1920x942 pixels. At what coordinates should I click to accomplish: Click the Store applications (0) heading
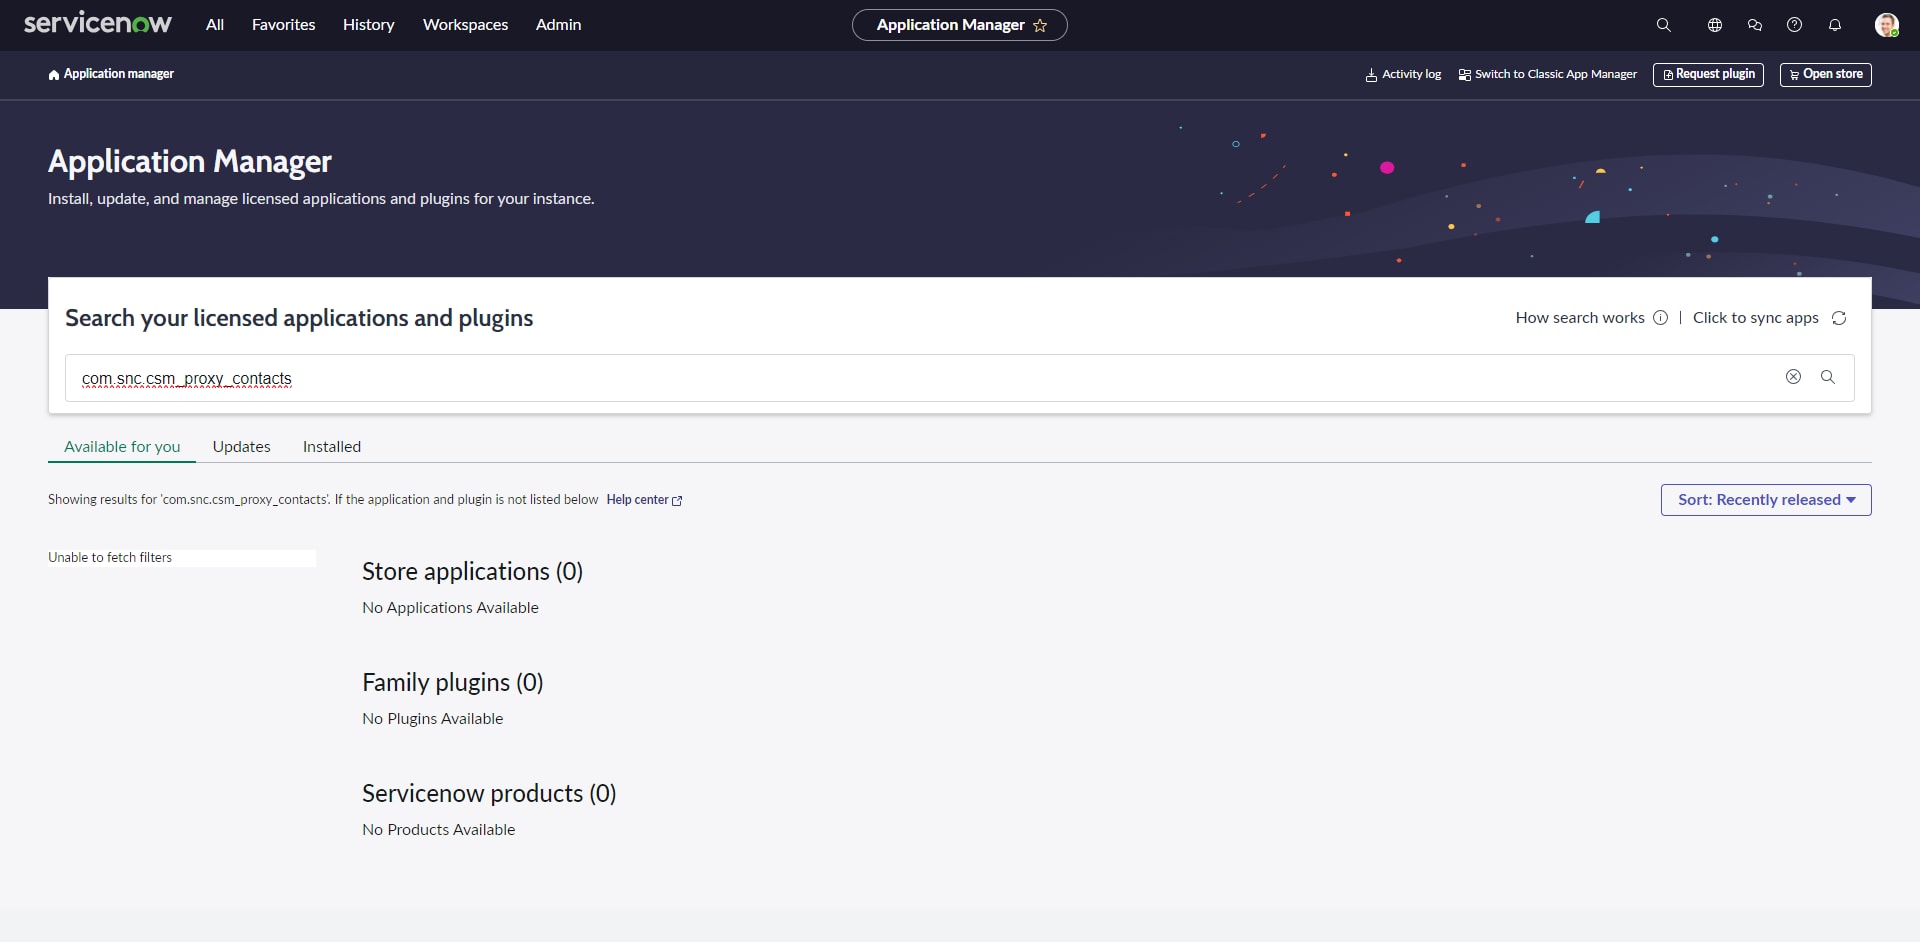coord(472,572)
